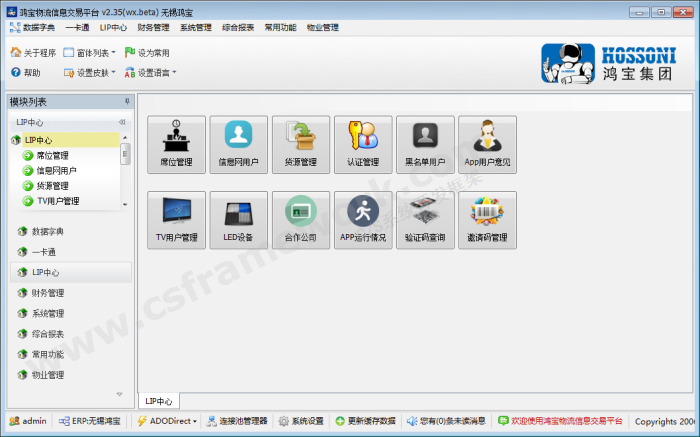Open the 设置皮肤 skin settings dropdown
This screenshot has width=700, height=437.
89,73
